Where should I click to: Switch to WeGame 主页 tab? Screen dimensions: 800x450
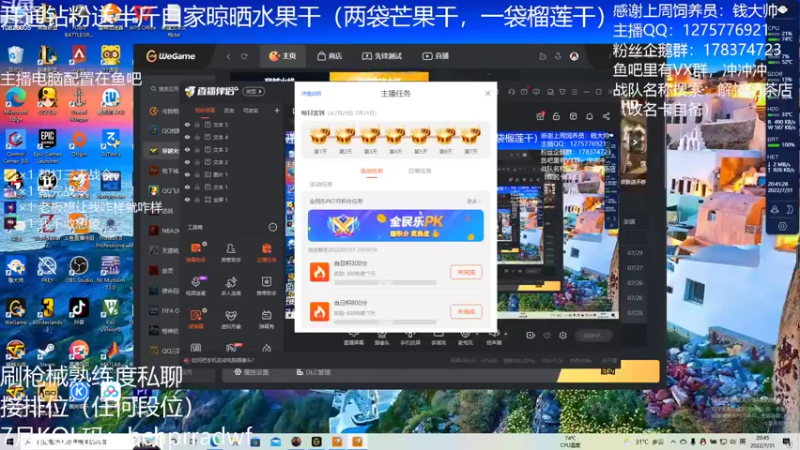[x=283, y=56]
